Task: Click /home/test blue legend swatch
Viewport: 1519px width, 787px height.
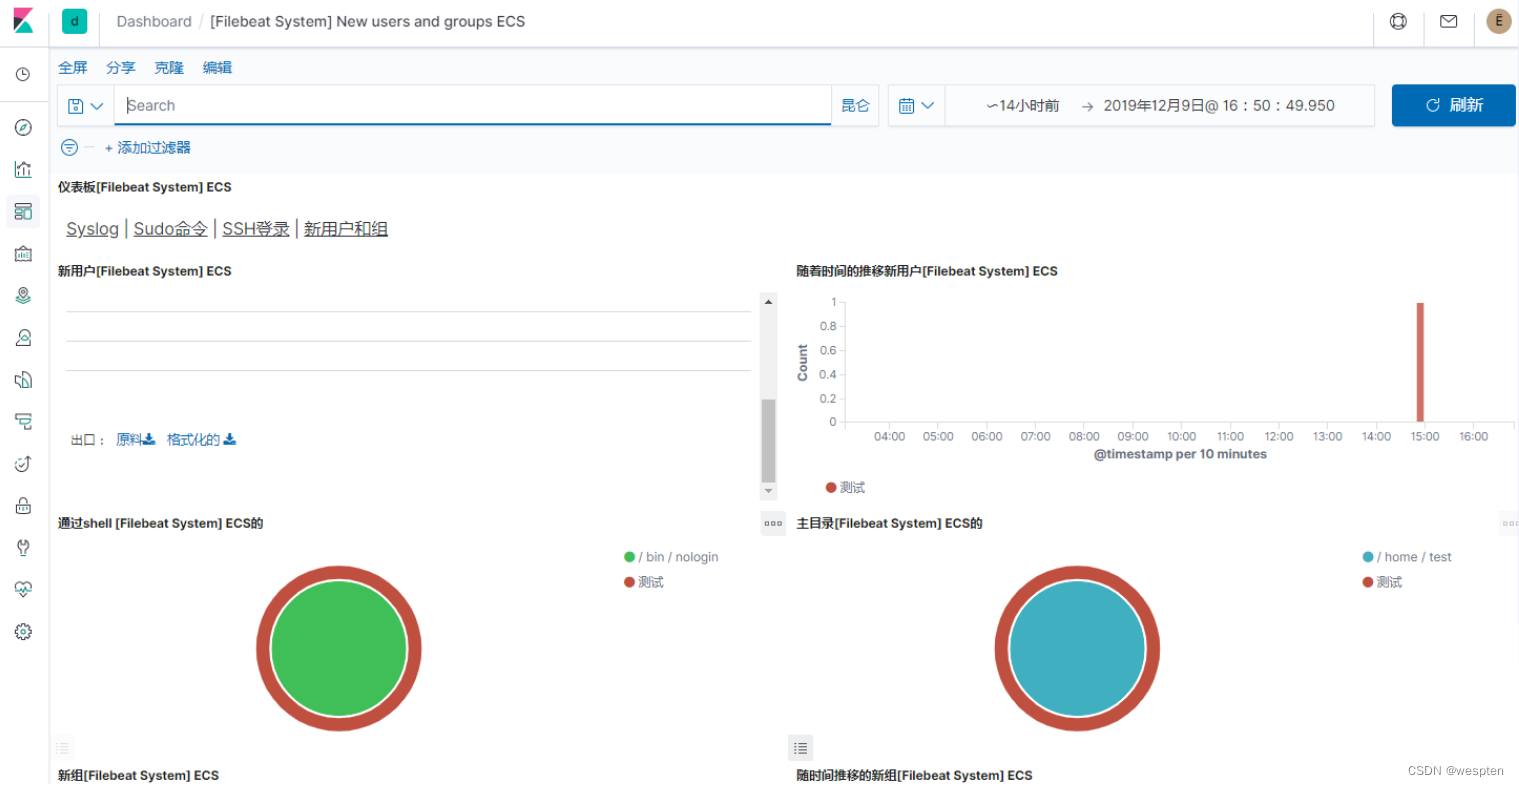Action: tap(1368, 557)
